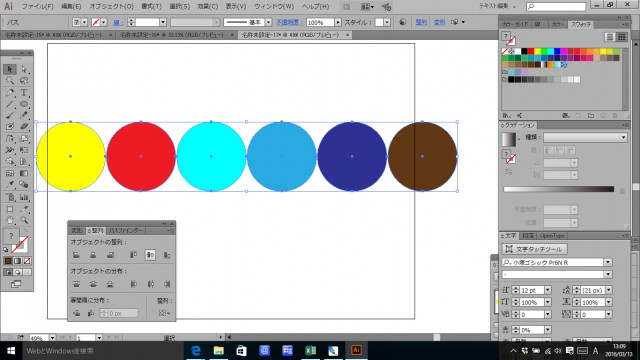The height and width of the screenshot is (360, 640).
Task: Open the ファイル(F) menu
Action: pyautogui.click(x=37, y=7)
